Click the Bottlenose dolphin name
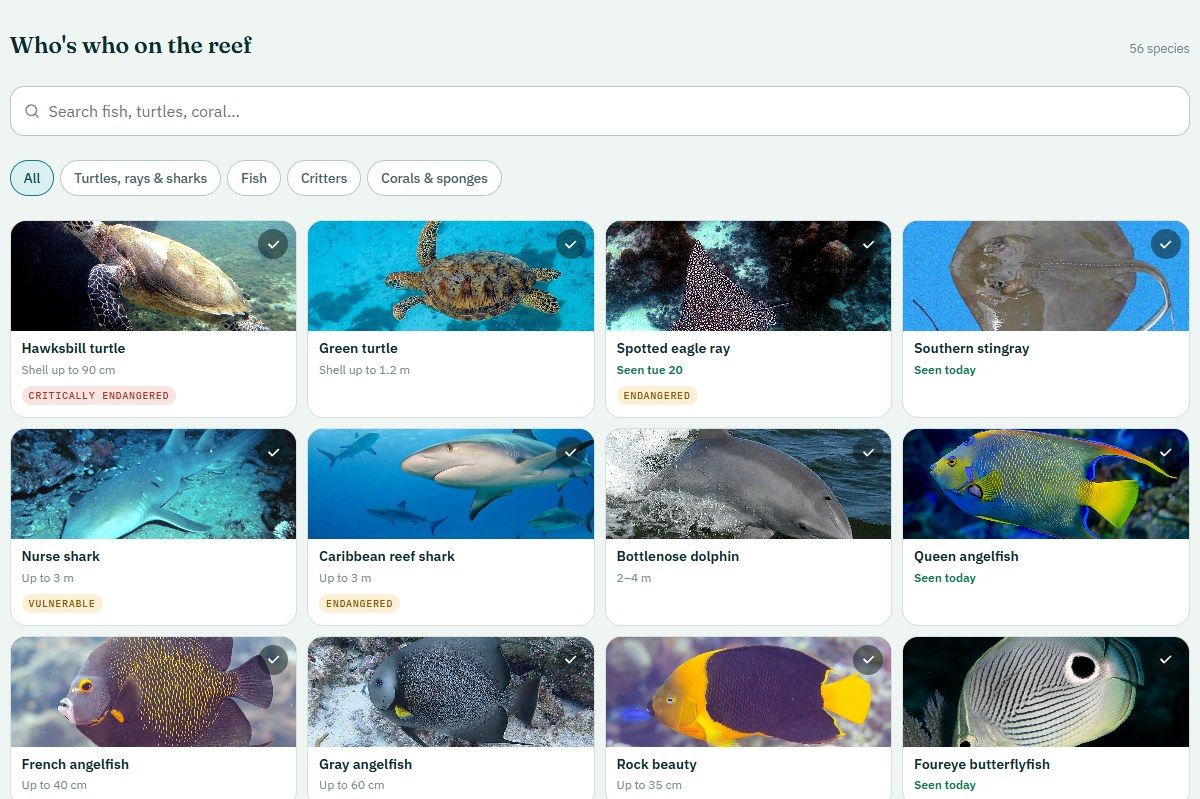 [678, 556]
